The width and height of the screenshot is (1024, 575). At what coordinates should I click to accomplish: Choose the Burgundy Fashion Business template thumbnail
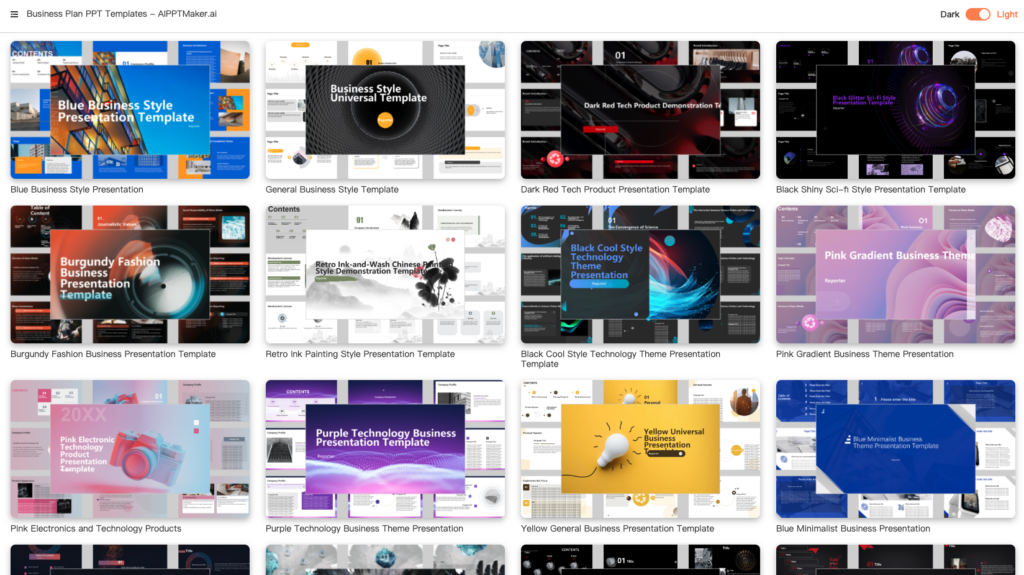[x=130, y=275]
